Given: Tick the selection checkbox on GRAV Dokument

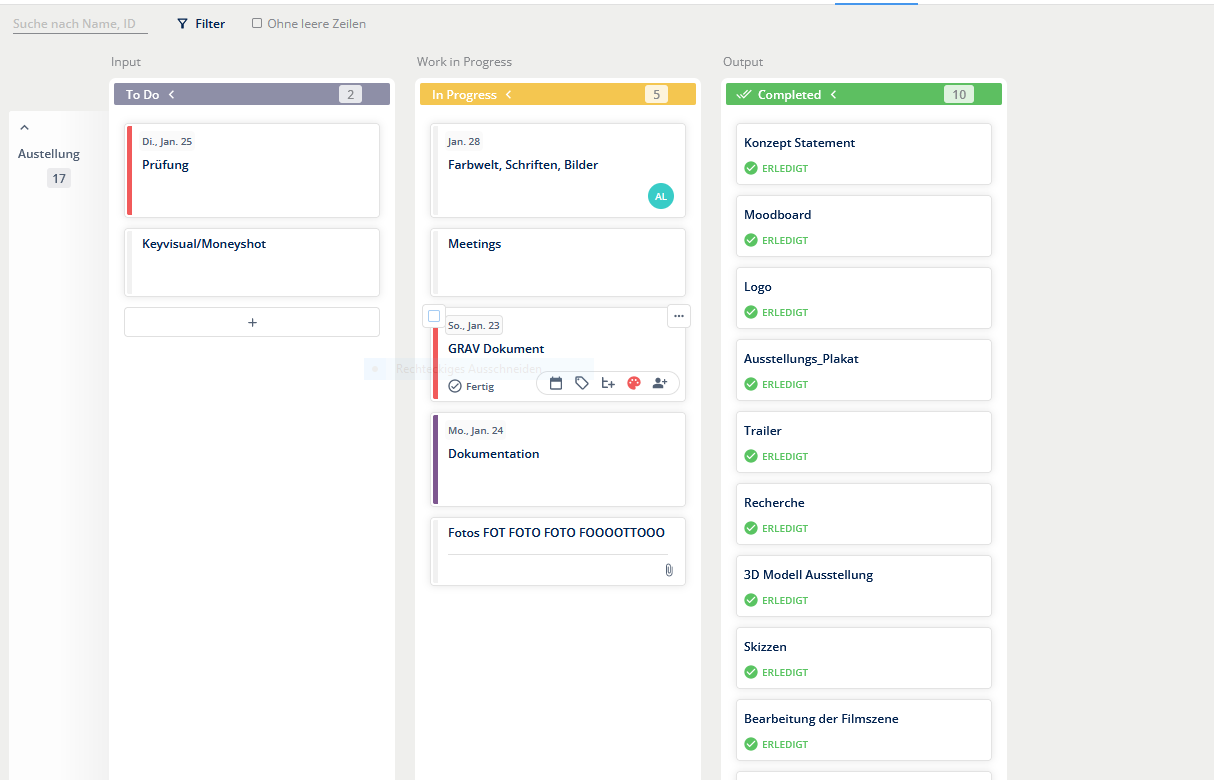Looking at the screenshot, I should click(x=434, y=316).
